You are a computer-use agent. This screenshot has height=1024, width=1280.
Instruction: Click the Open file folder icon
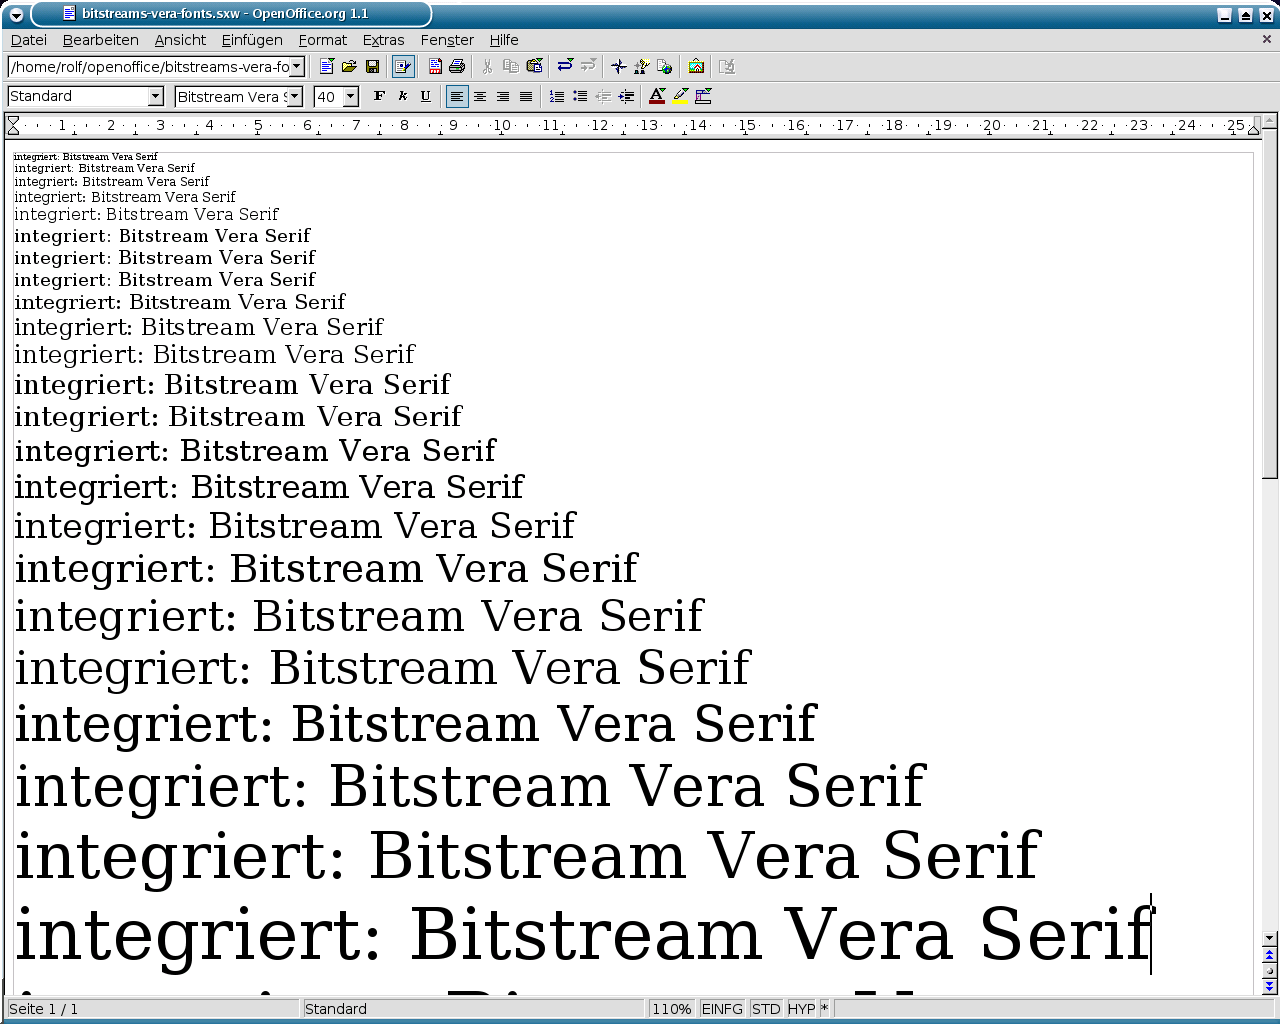coord(349,67)
